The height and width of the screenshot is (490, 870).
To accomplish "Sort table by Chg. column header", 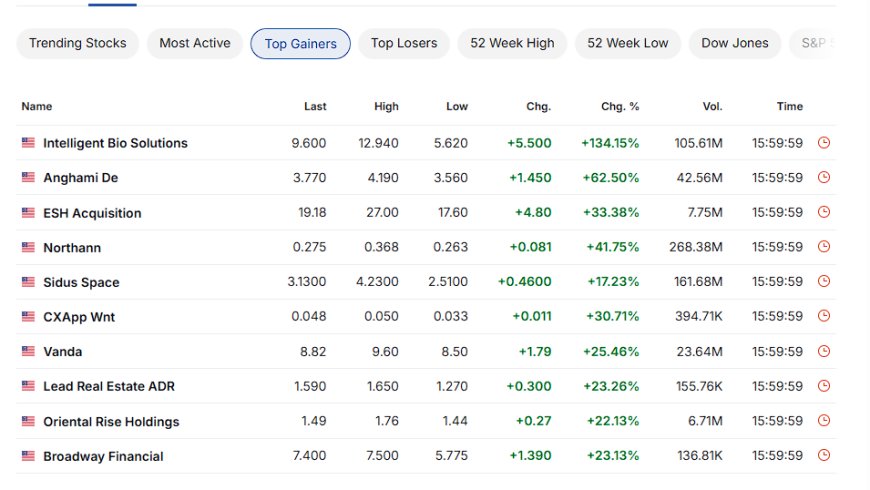I will coord(539,106).
